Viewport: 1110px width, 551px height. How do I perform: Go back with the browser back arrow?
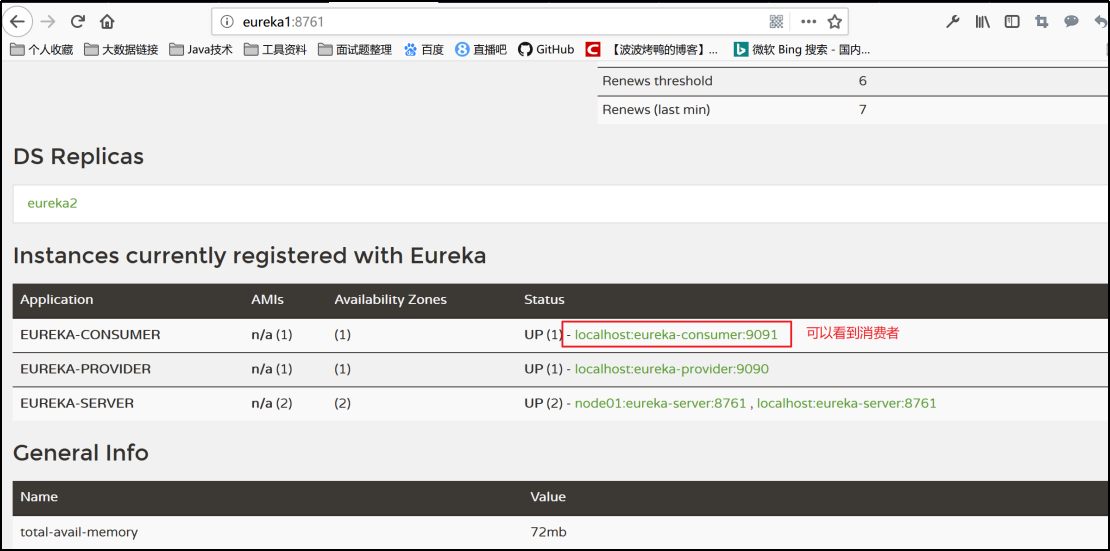point(18,21)
